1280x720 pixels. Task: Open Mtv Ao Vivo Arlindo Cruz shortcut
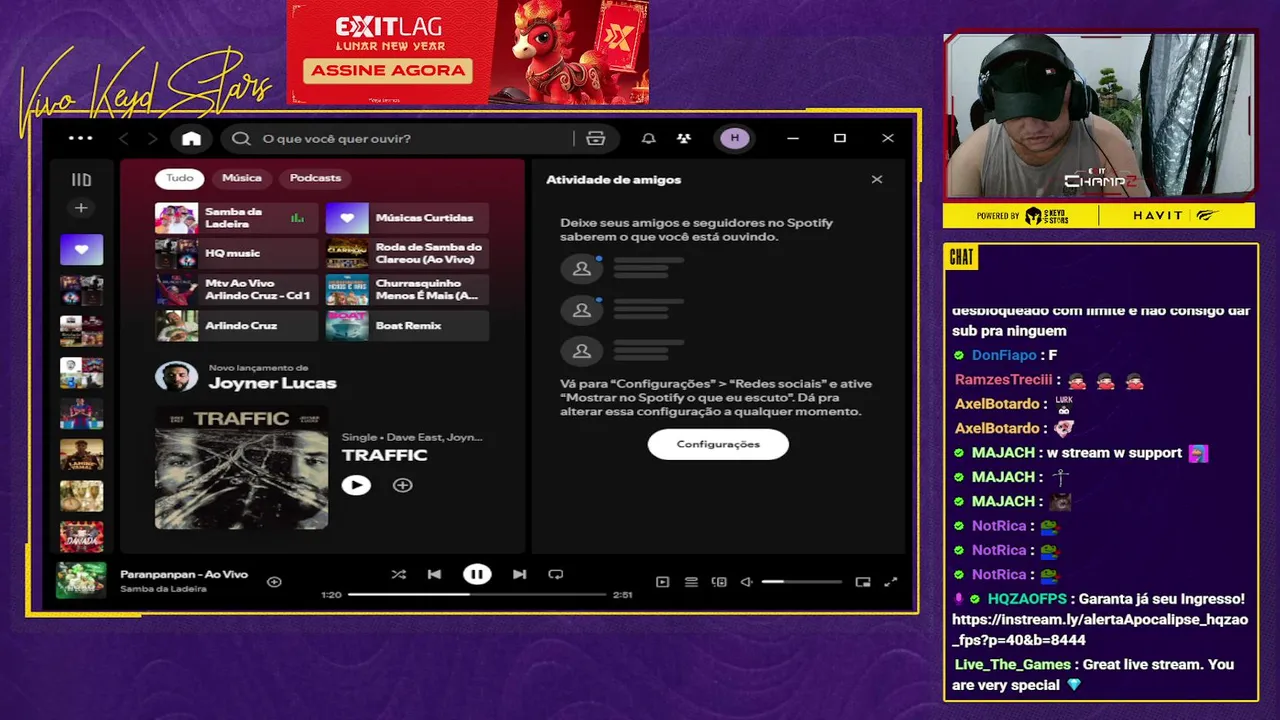point(237,290)
